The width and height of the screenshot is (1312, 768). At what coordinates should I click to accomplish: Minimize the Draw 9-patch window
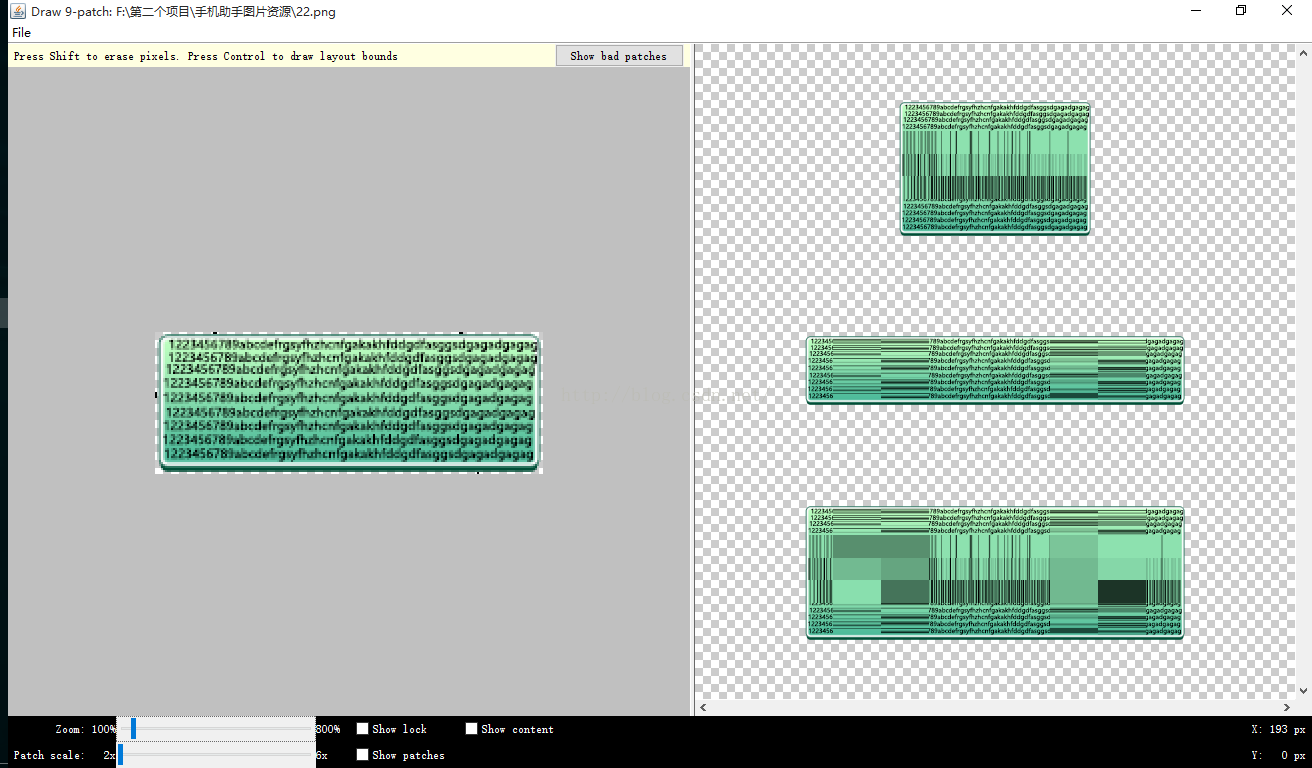tap(1195, 11)
